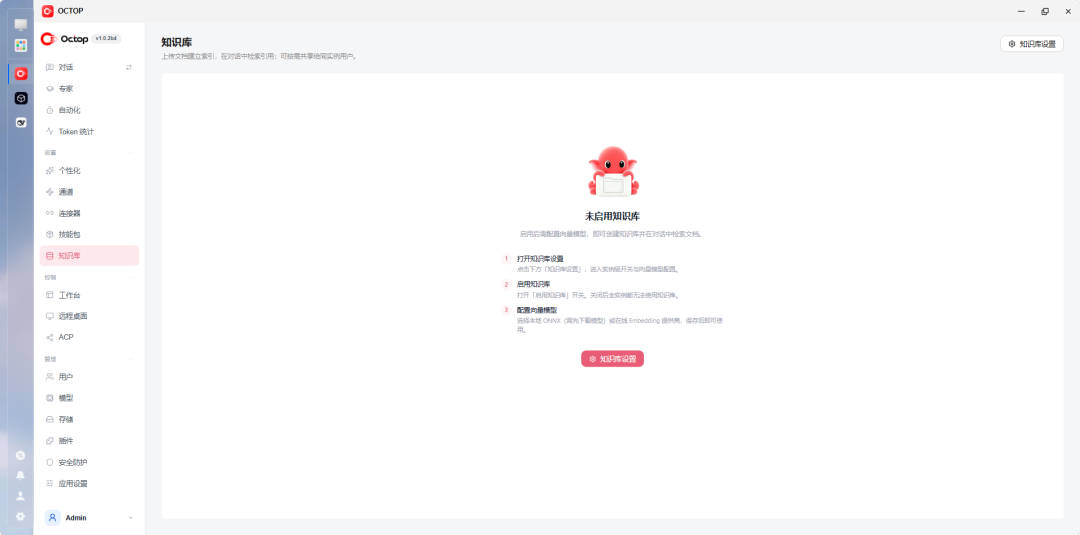Open the 用户 people icon
1080x535 pixels.
(50, 377)
